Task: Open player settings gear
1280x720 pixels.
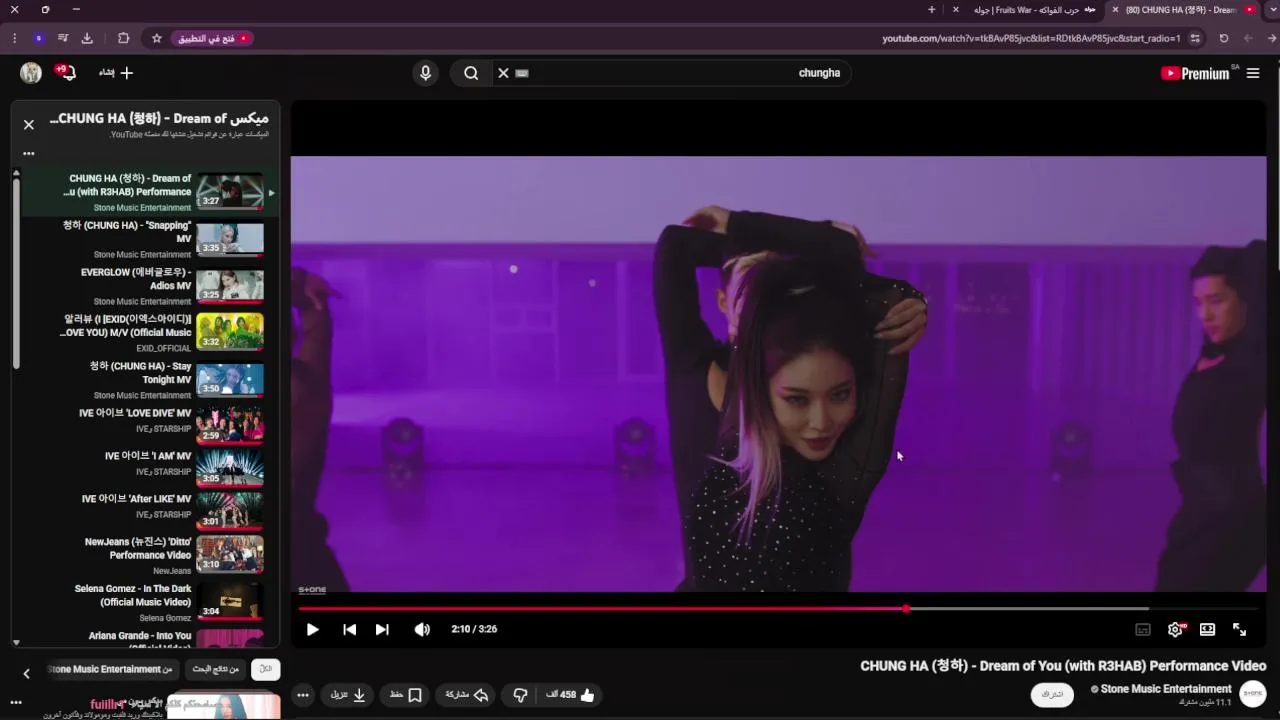Action: click(1175, 629)
